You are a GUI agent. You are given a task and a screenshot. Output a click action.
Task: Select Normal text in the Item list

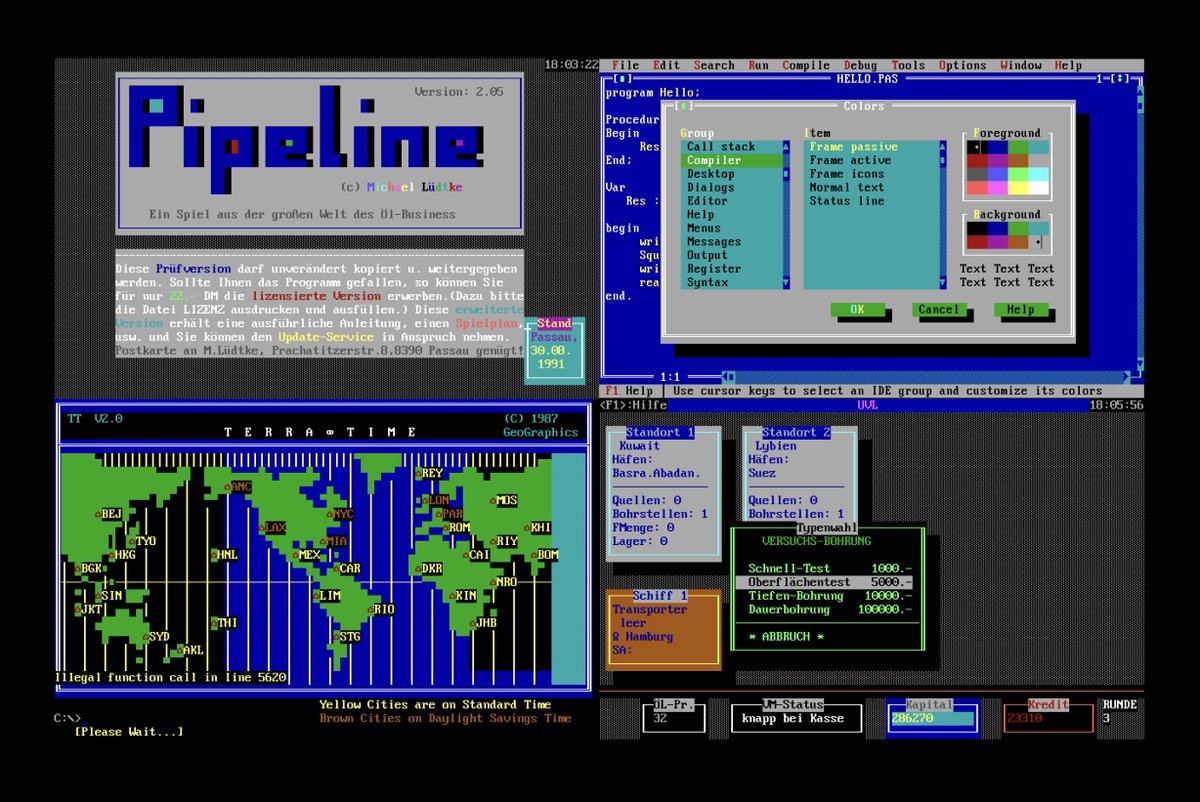click(x=871, y=187)
